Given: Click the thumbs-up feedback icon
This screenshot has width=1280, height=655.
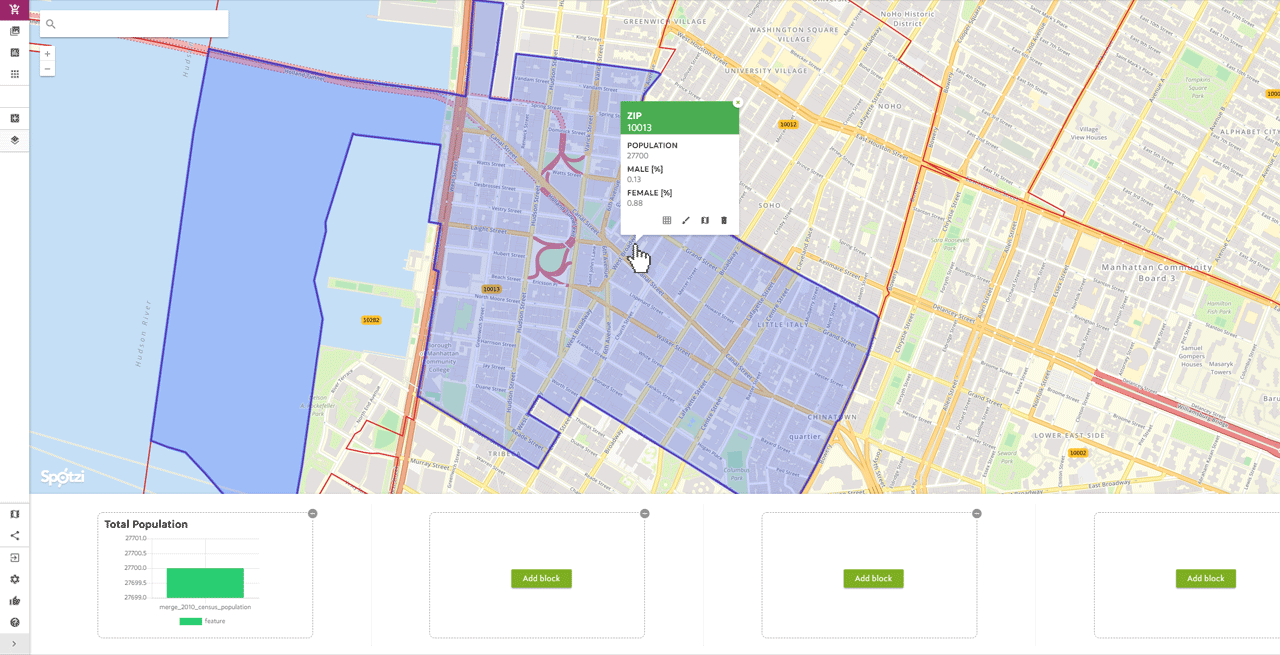Looking at the screenshot, I should pos(14,601).
